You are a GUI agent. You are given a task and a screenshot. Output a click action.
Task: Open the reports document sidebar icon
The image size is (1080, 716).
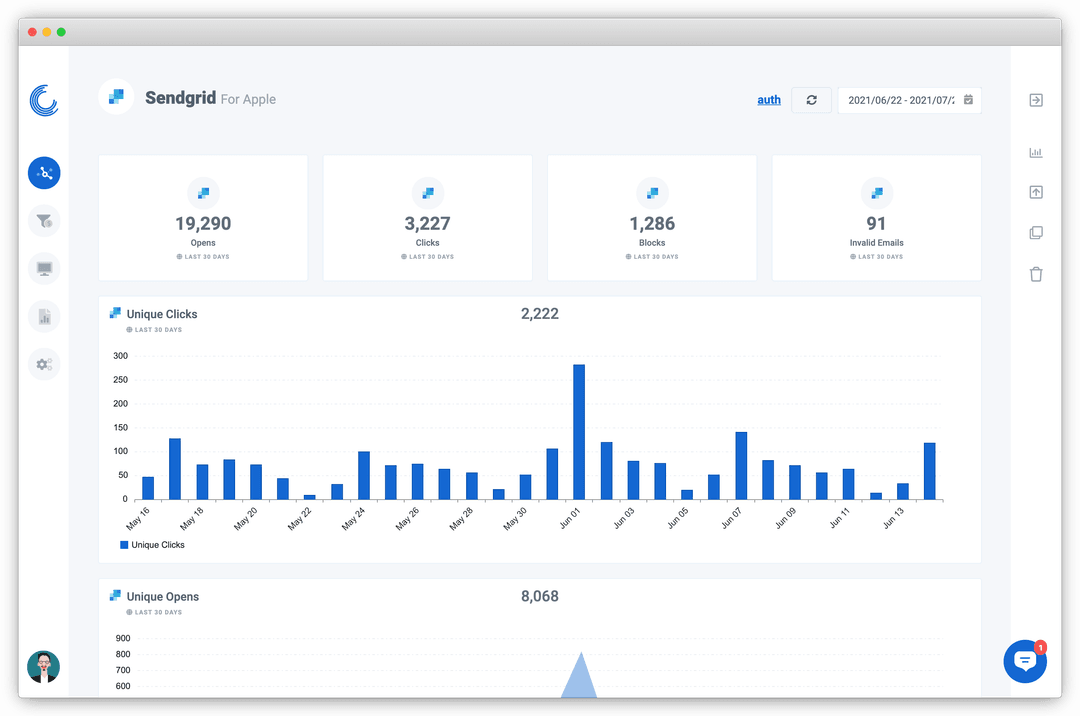[44, 317]
